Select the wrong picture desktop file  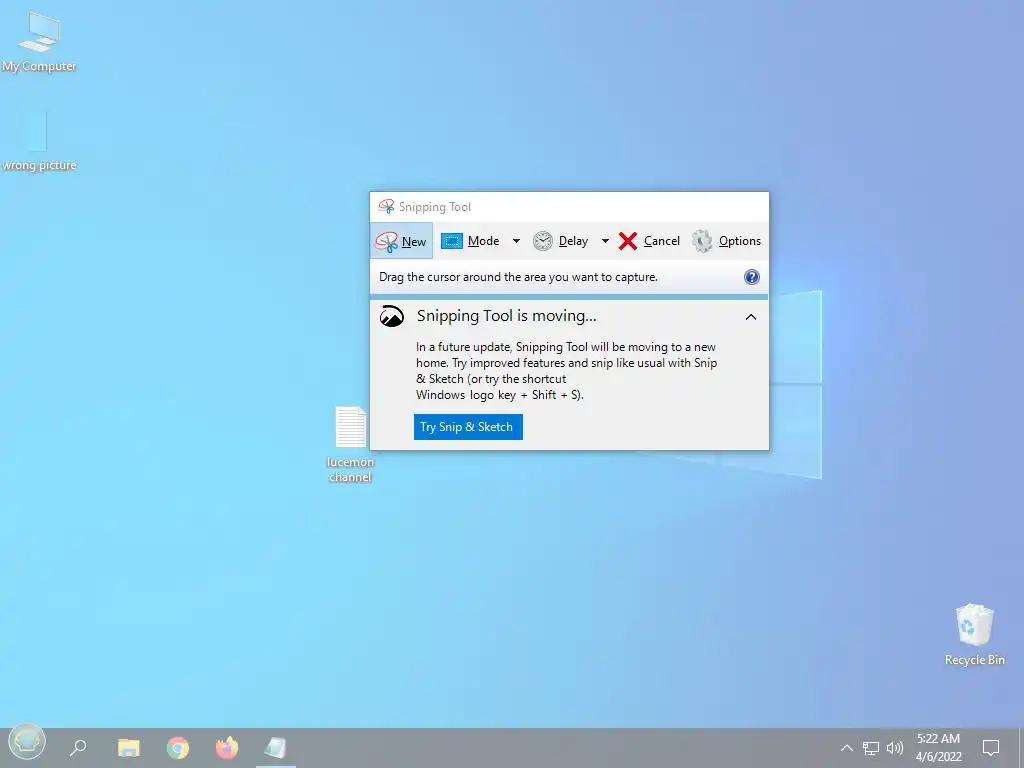point(39,141)
